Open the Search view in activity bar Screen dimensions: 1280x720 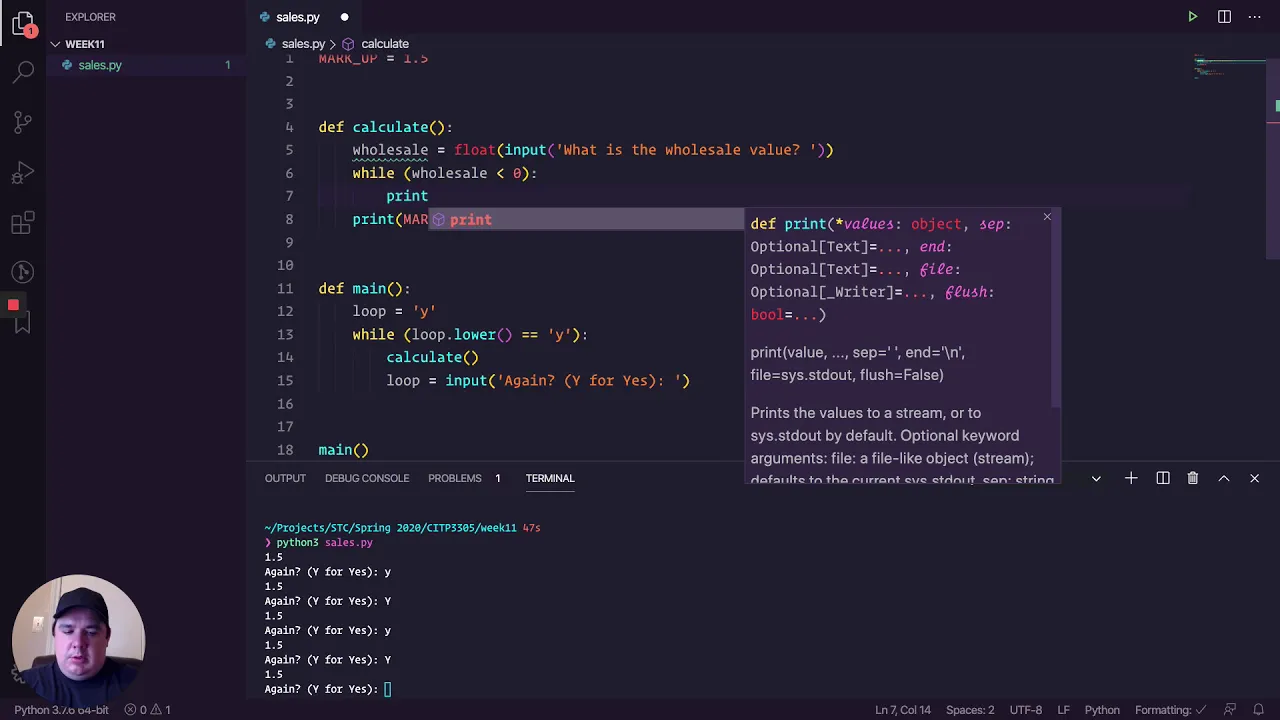click(23, 72)
